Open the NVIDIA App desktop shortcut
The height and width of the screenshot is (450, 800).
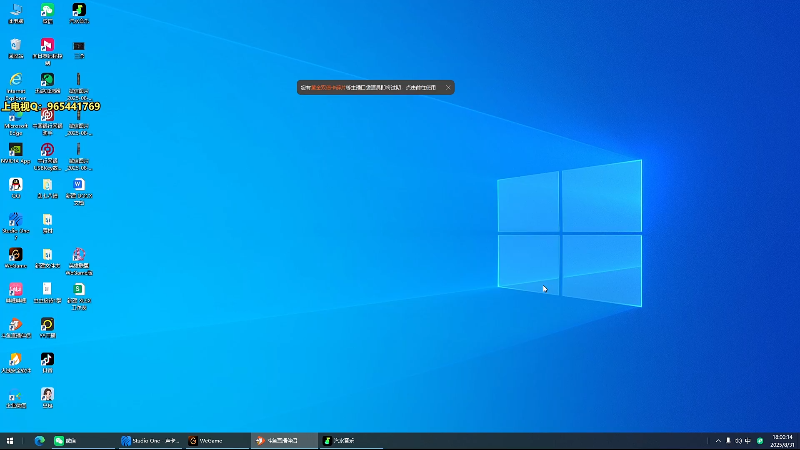click(x=16, y=153)
